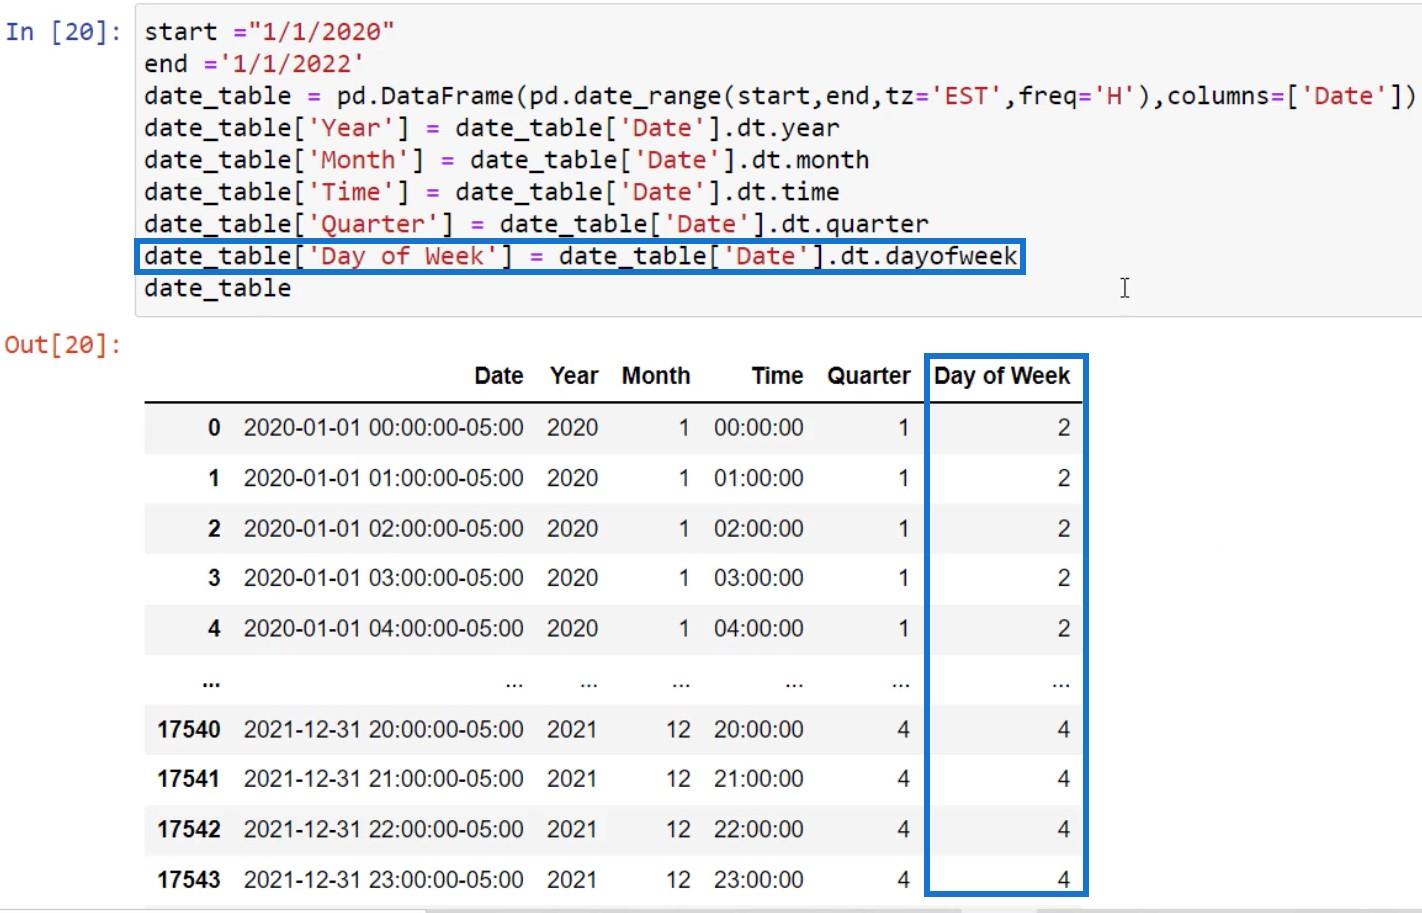Click the date_table['Day of Week'] code line
This screenshot has height=913, width=1422.
tap(581, 256)
